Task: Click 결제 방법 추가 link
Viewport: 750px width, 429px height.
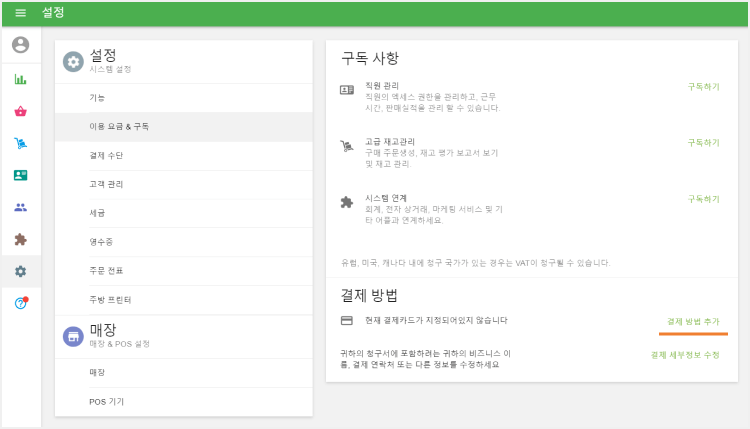Action: [x=693, y=321]
